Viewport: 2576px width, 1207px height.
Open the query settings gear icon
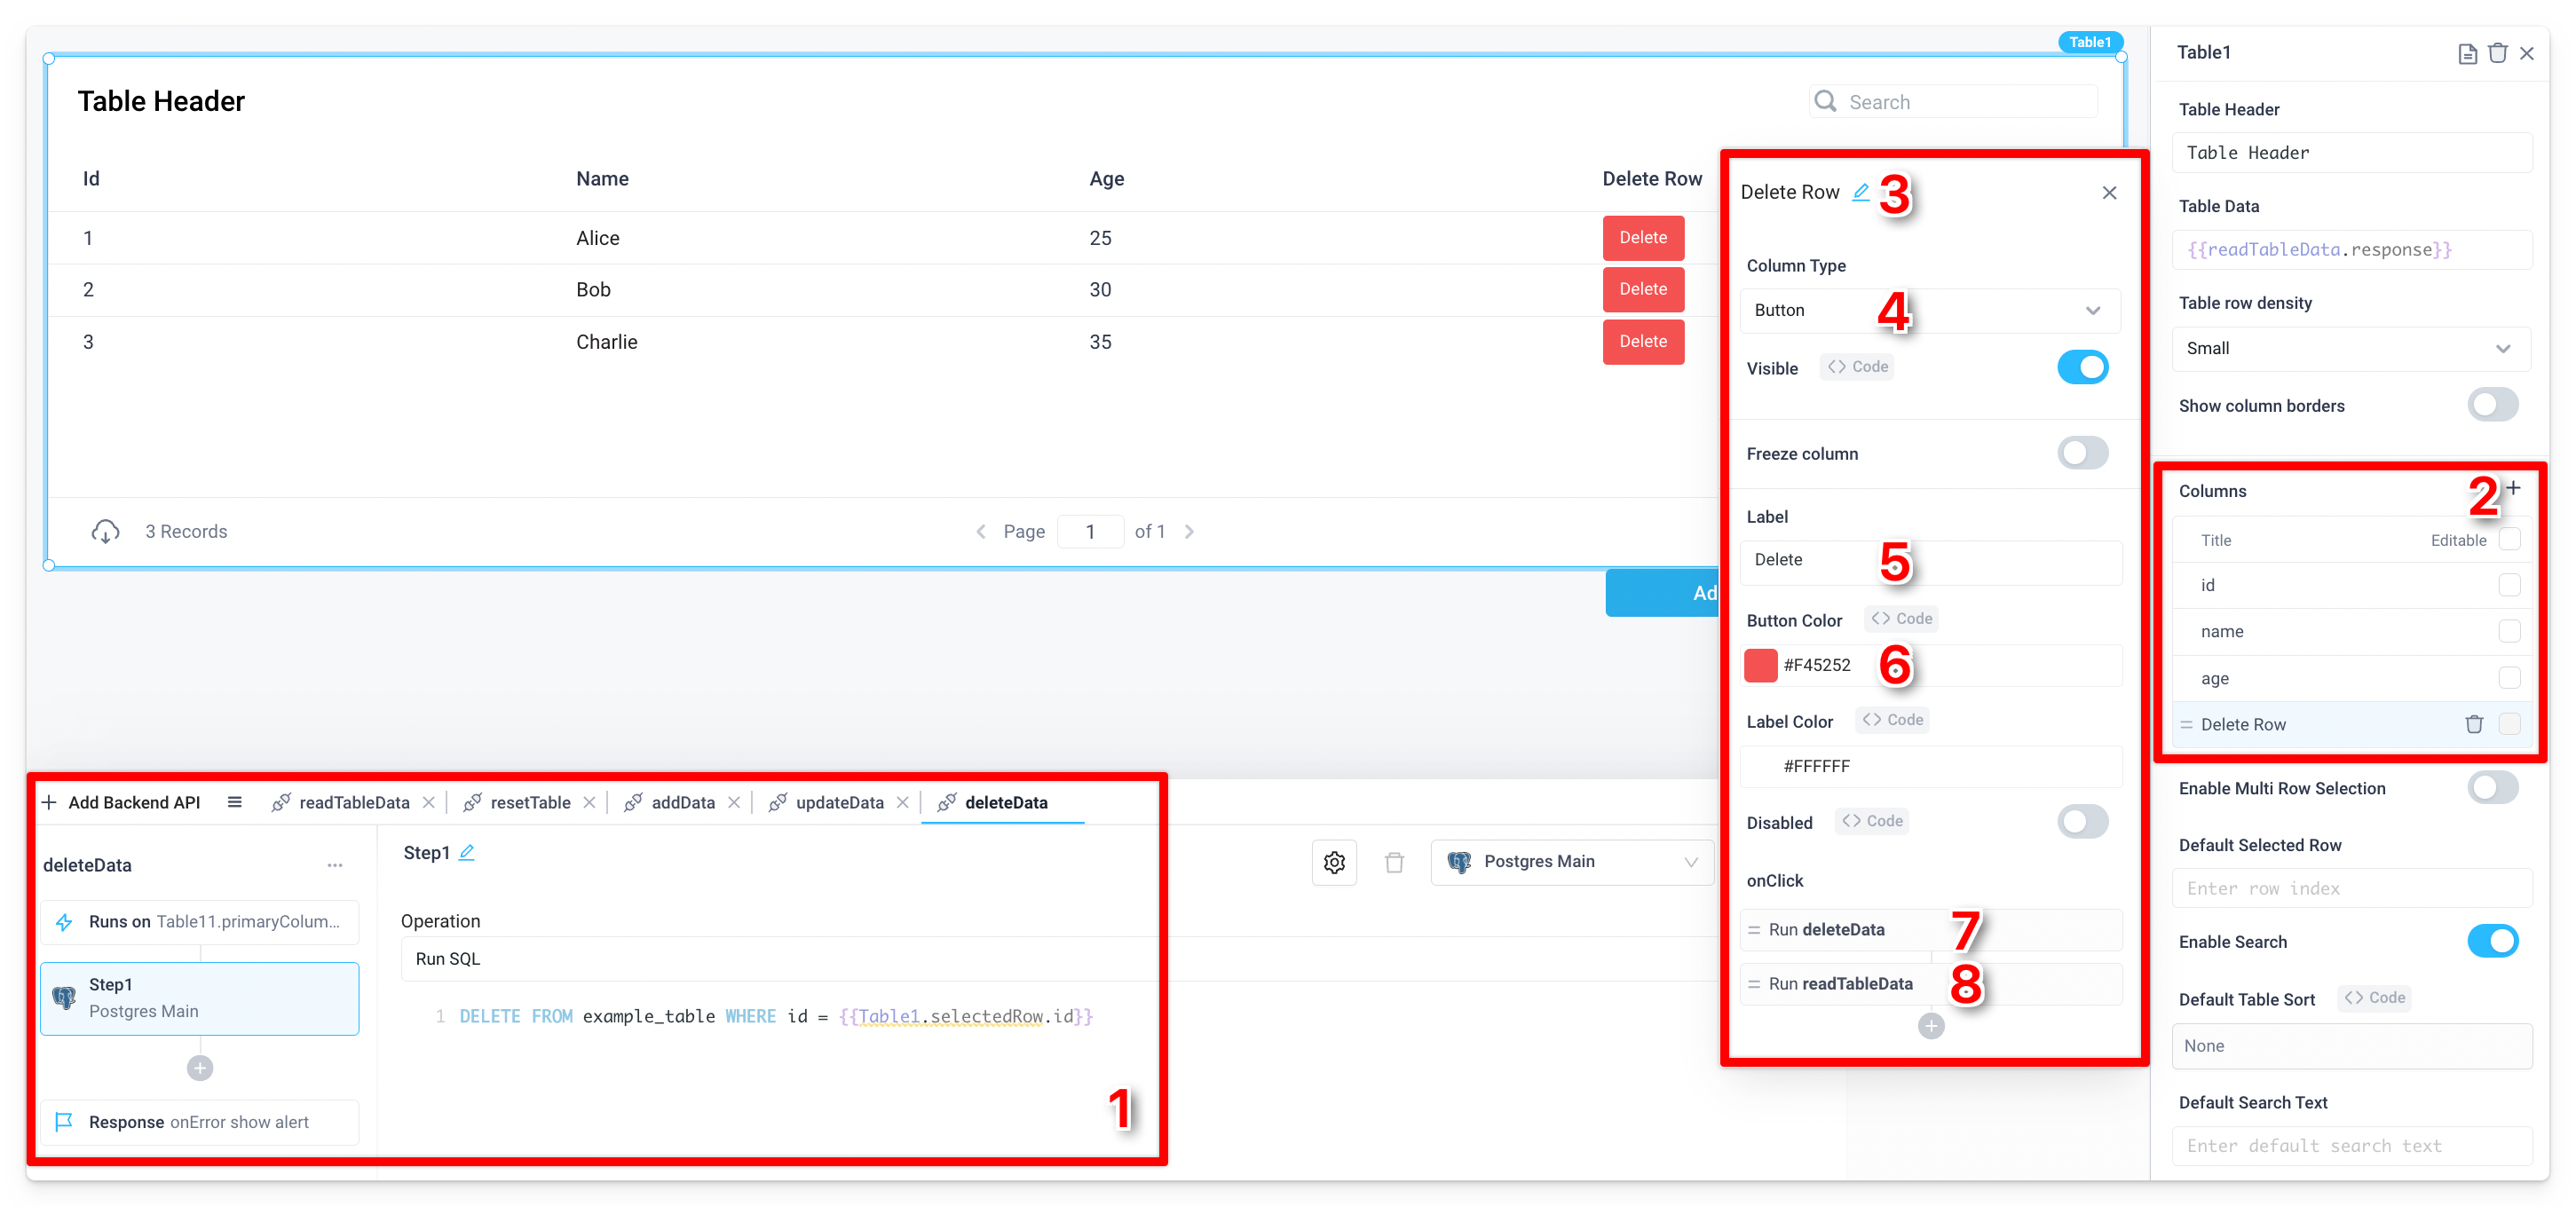click(1334, 861)
